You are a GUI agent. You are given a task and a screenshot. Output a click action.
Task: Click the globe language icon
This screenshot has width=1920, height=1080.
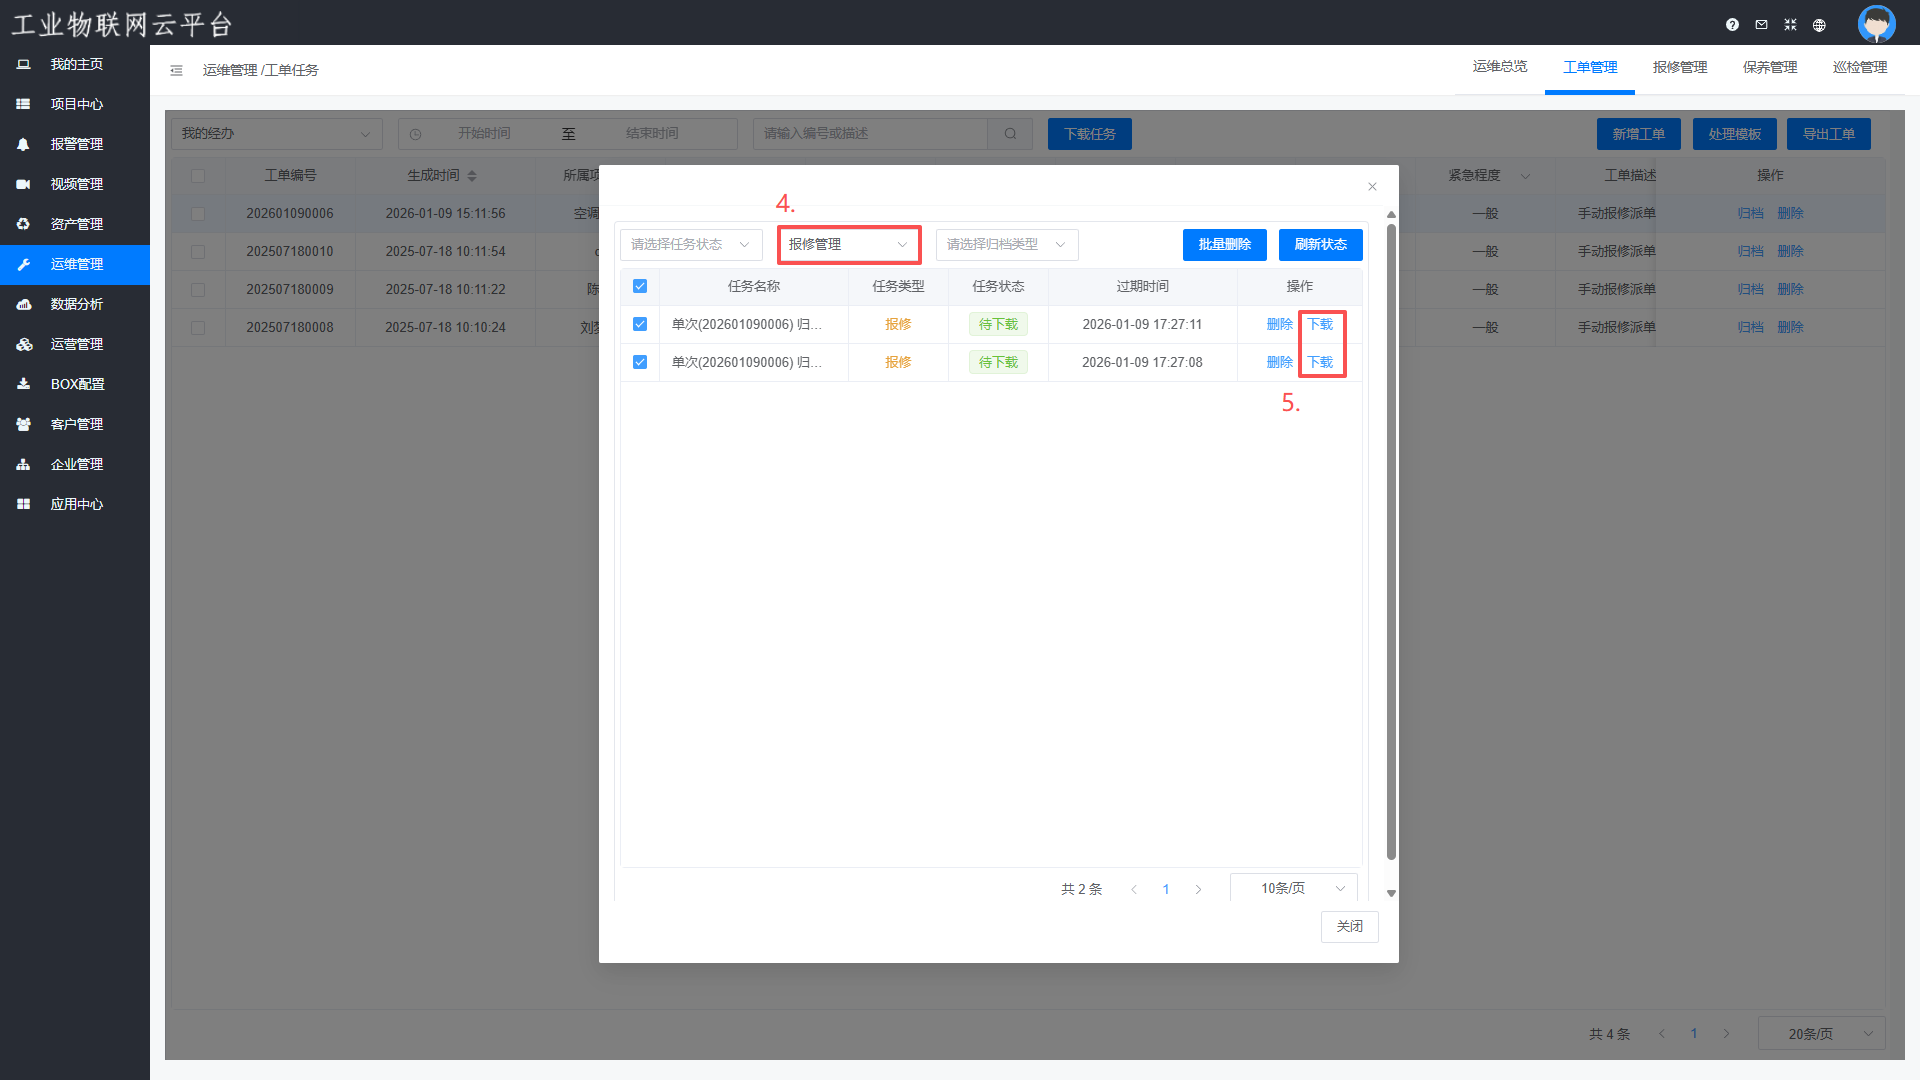(x=1819, y=25)
